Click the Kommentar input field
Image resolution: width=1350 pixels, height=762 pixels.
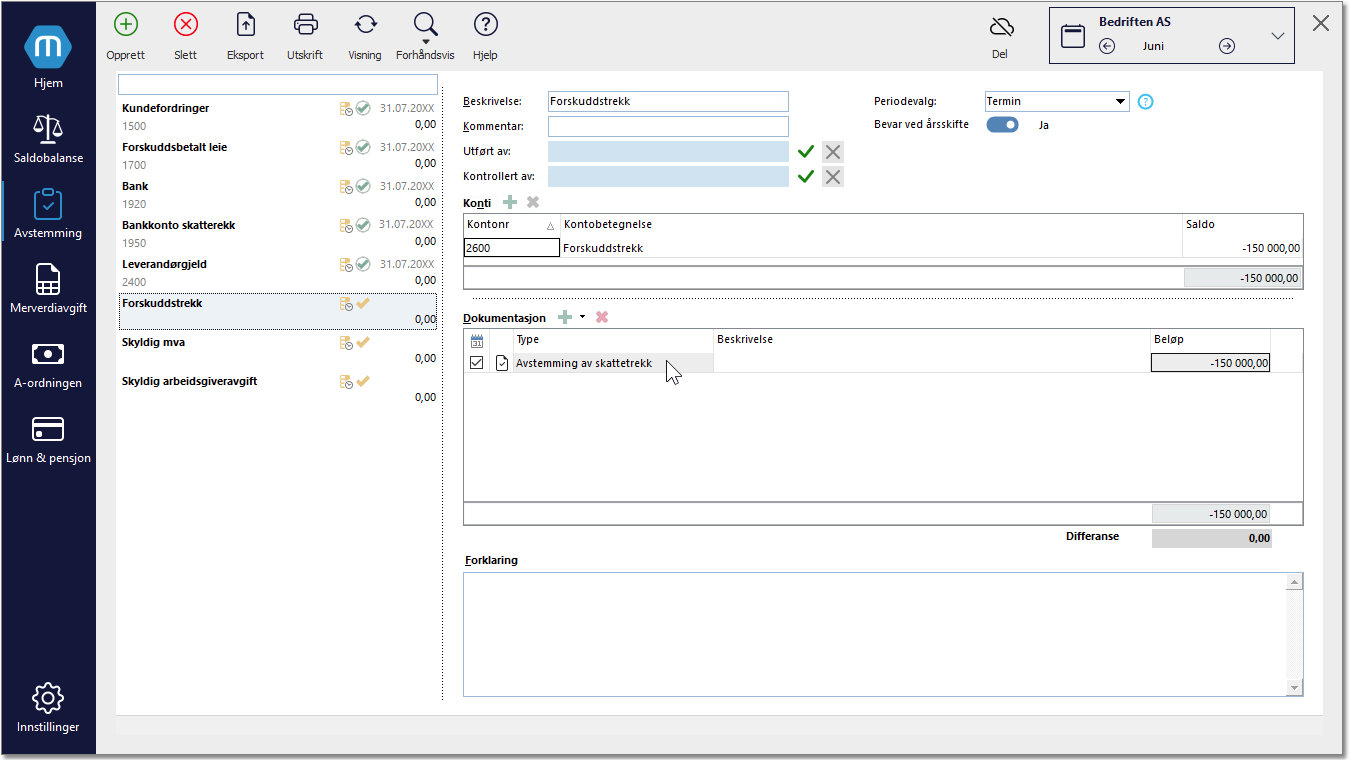tap(668, 126)
